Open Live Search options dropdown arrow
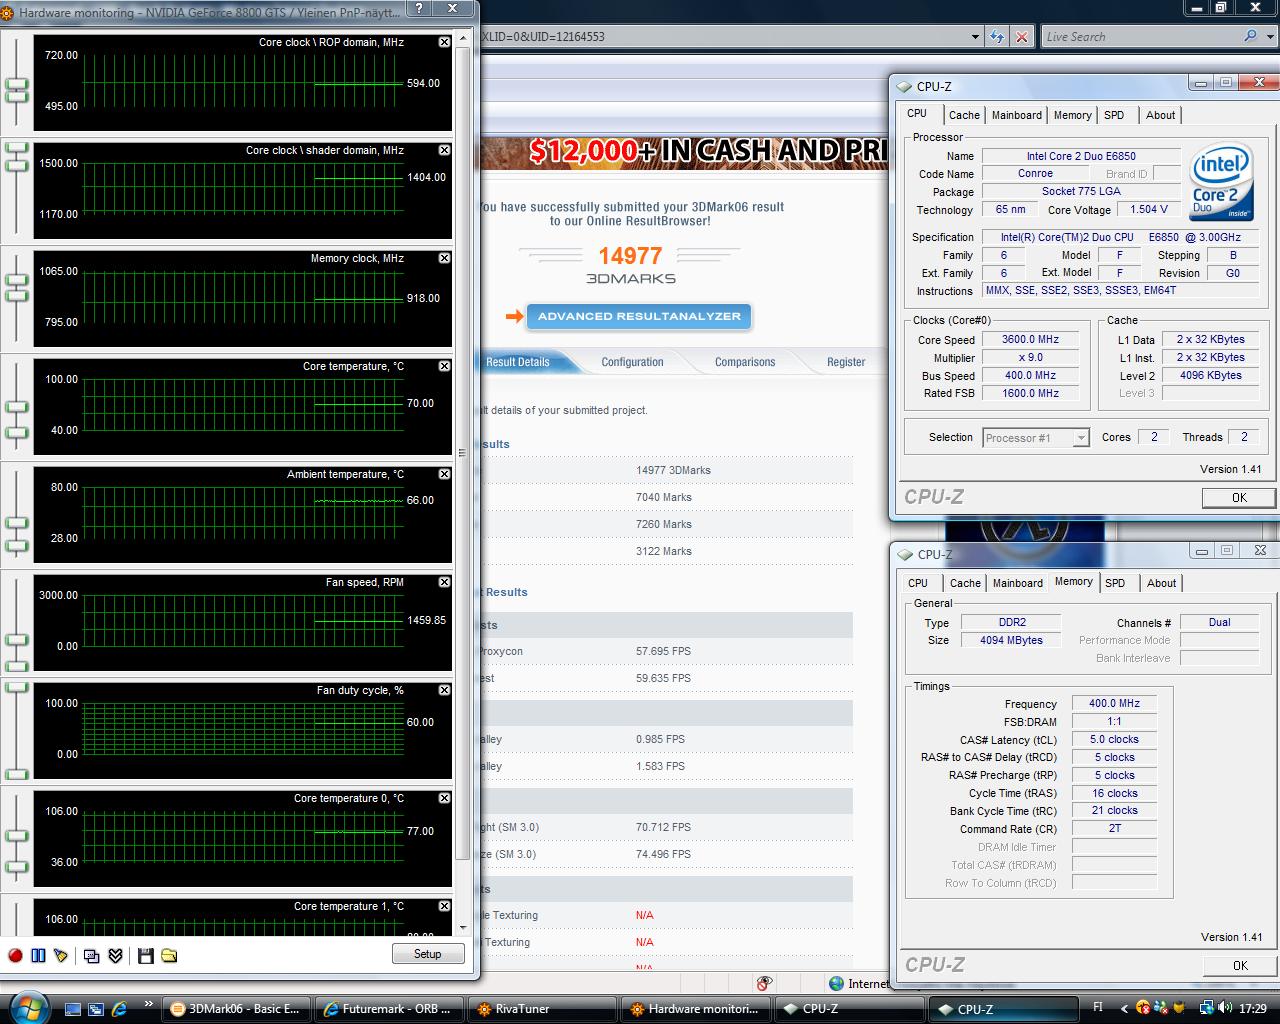Viewport: 1280px width, 1024px height. click(1268, 36)
